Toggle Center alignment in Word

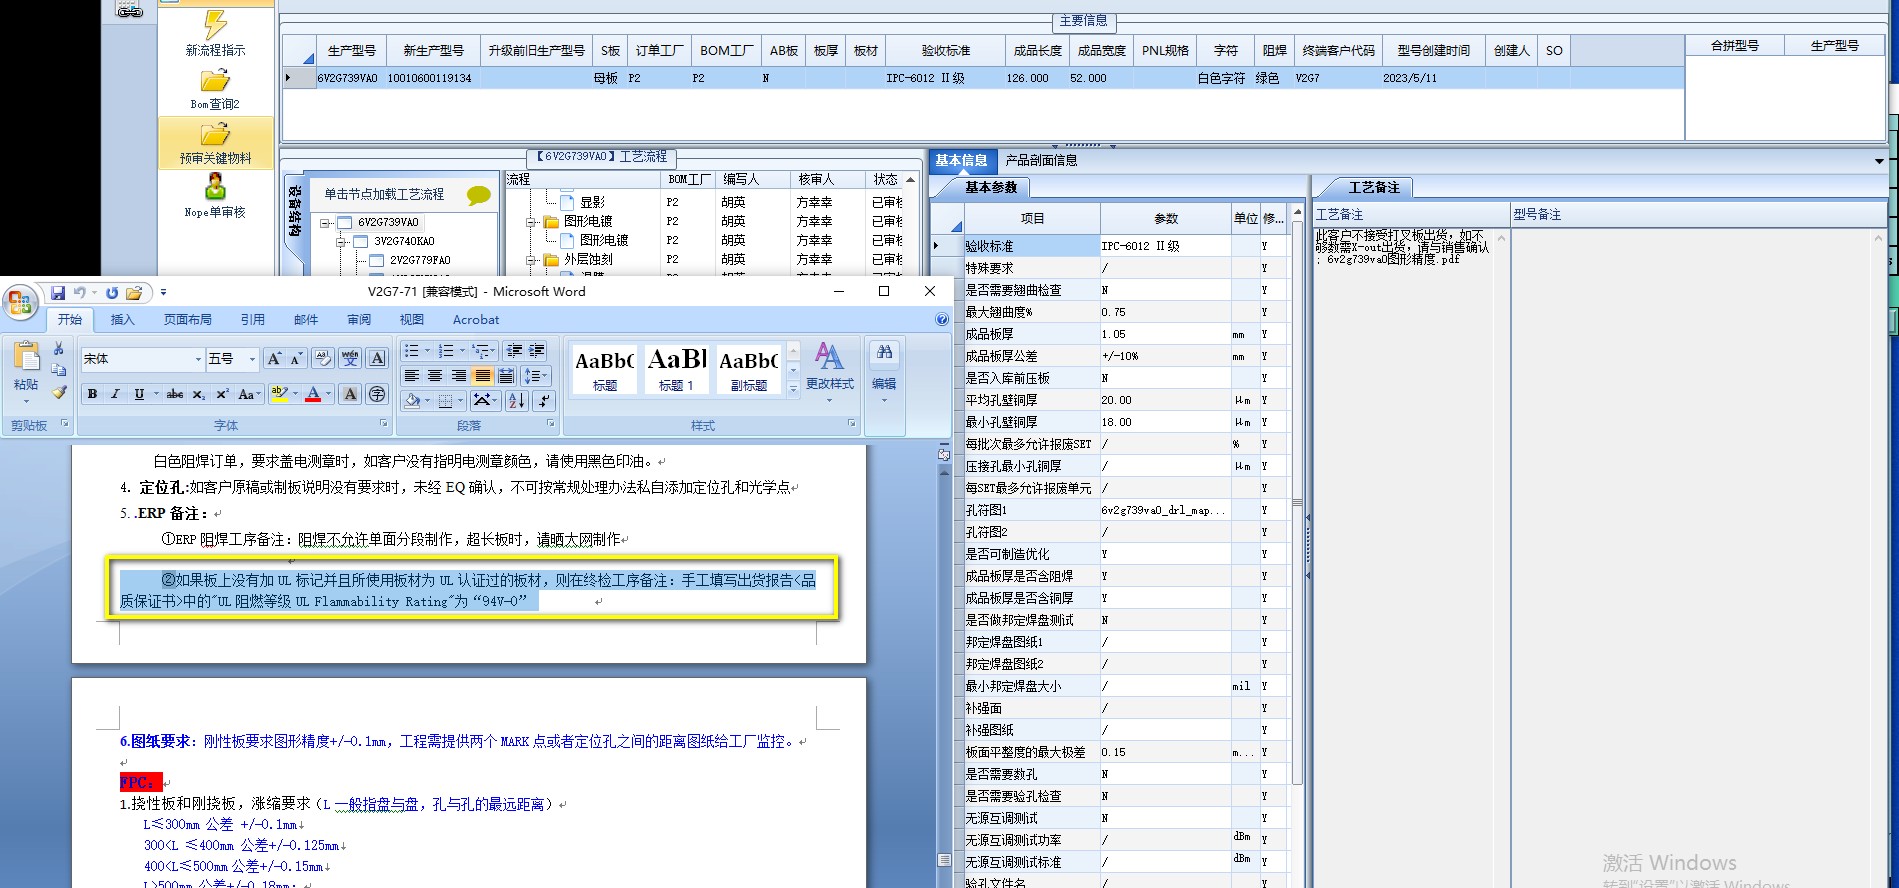[x=435, y=375]
